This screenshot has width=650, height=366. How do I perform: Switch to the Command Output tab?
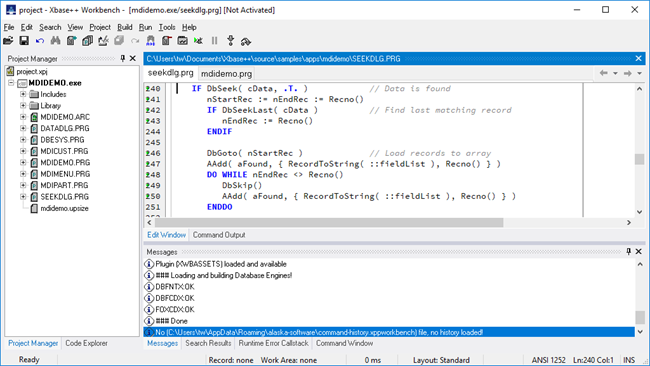[219, 235]
